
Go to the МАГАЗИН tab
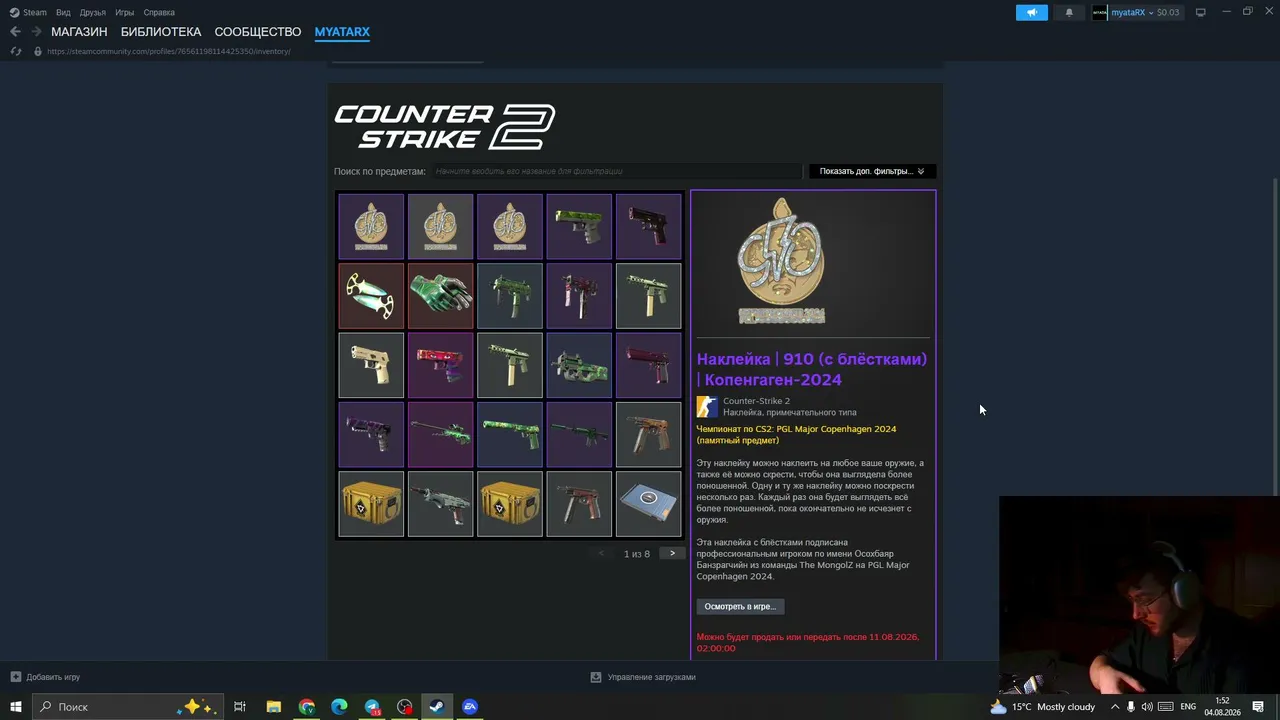click(x=79, y=32)
